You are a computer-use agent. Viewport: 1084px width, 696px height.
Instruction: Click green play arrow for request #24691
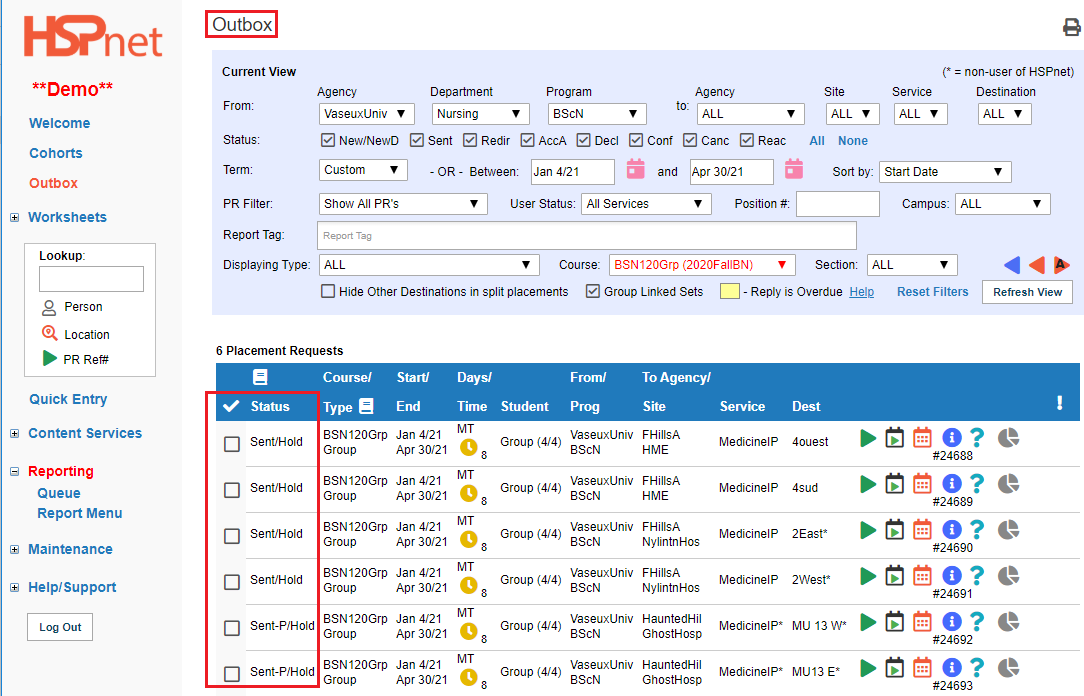click(868, 576)
